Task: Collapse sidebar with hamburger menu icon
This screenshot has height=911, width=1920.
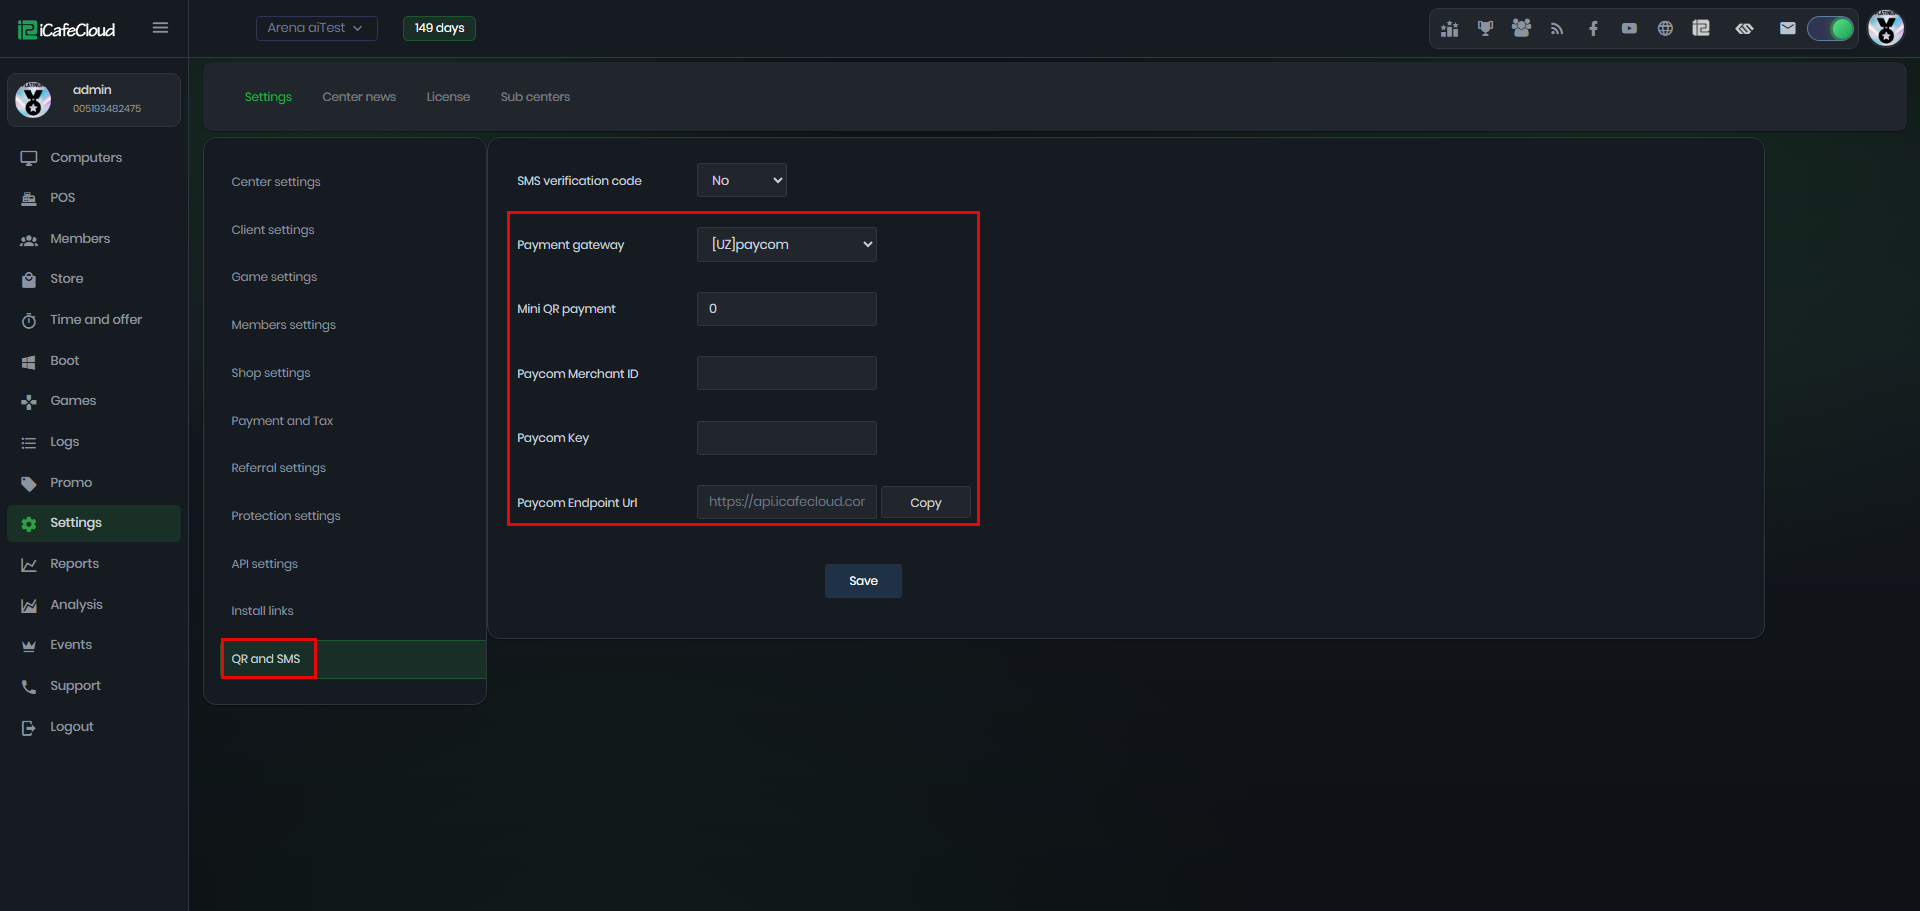Action: [x=160, y=28]
